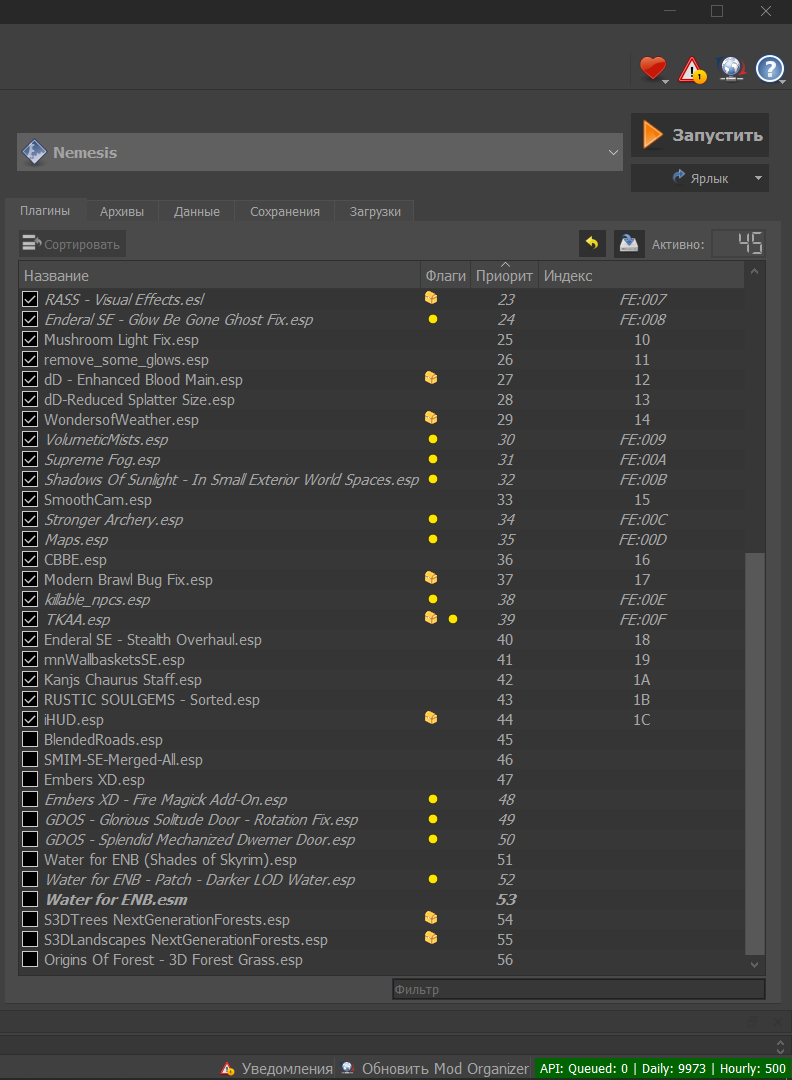Sort by the Флаги column header
The height and width of the screenshot is (1080, 792).
point(446,276)
